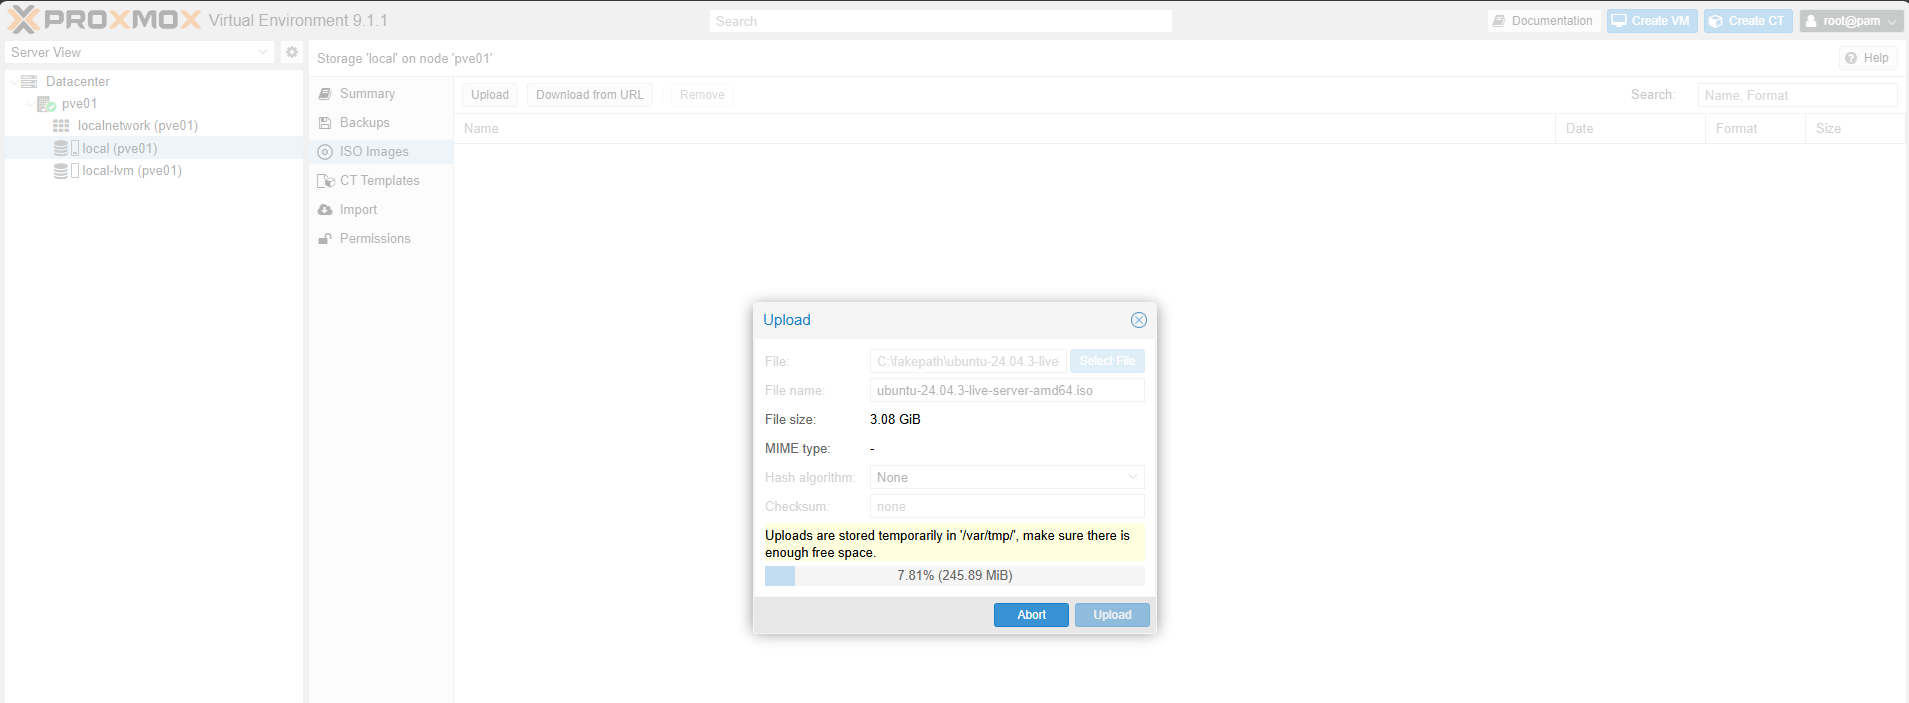Screen dimensions: 1909x703
Task: Collapse the pve01 tree node
Action: [30, 104]
